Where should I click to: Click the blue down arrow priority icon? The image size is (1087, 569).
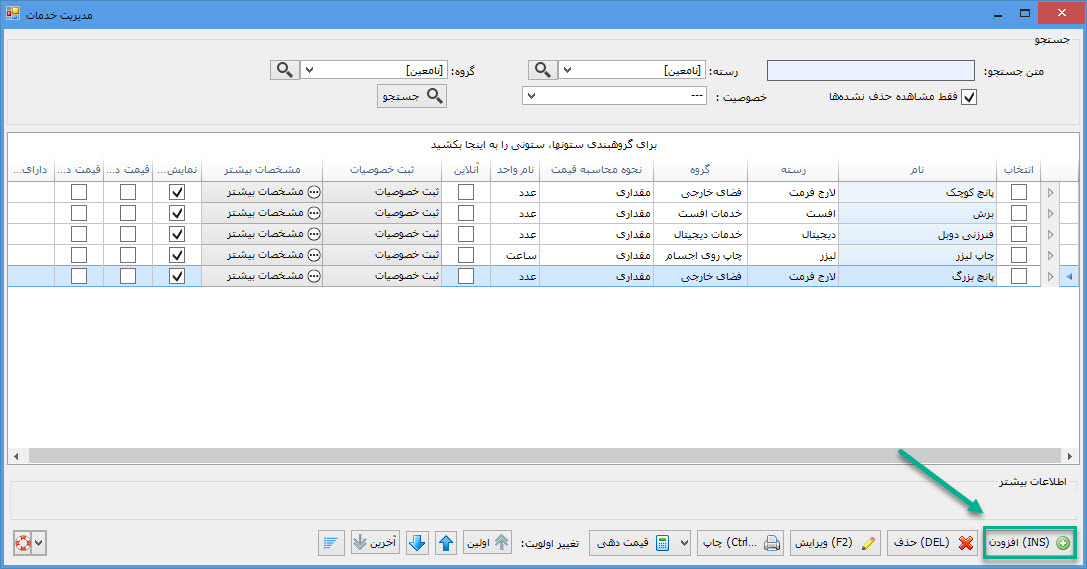click(417, 543)
